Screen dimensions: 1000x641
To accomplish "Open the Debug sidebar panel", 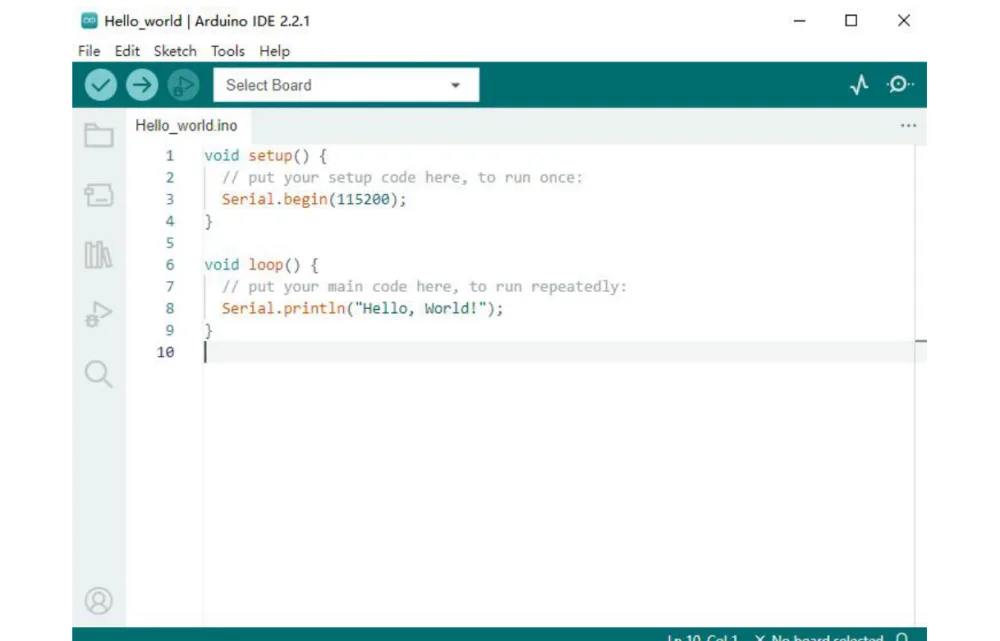I will pos(98,314).
